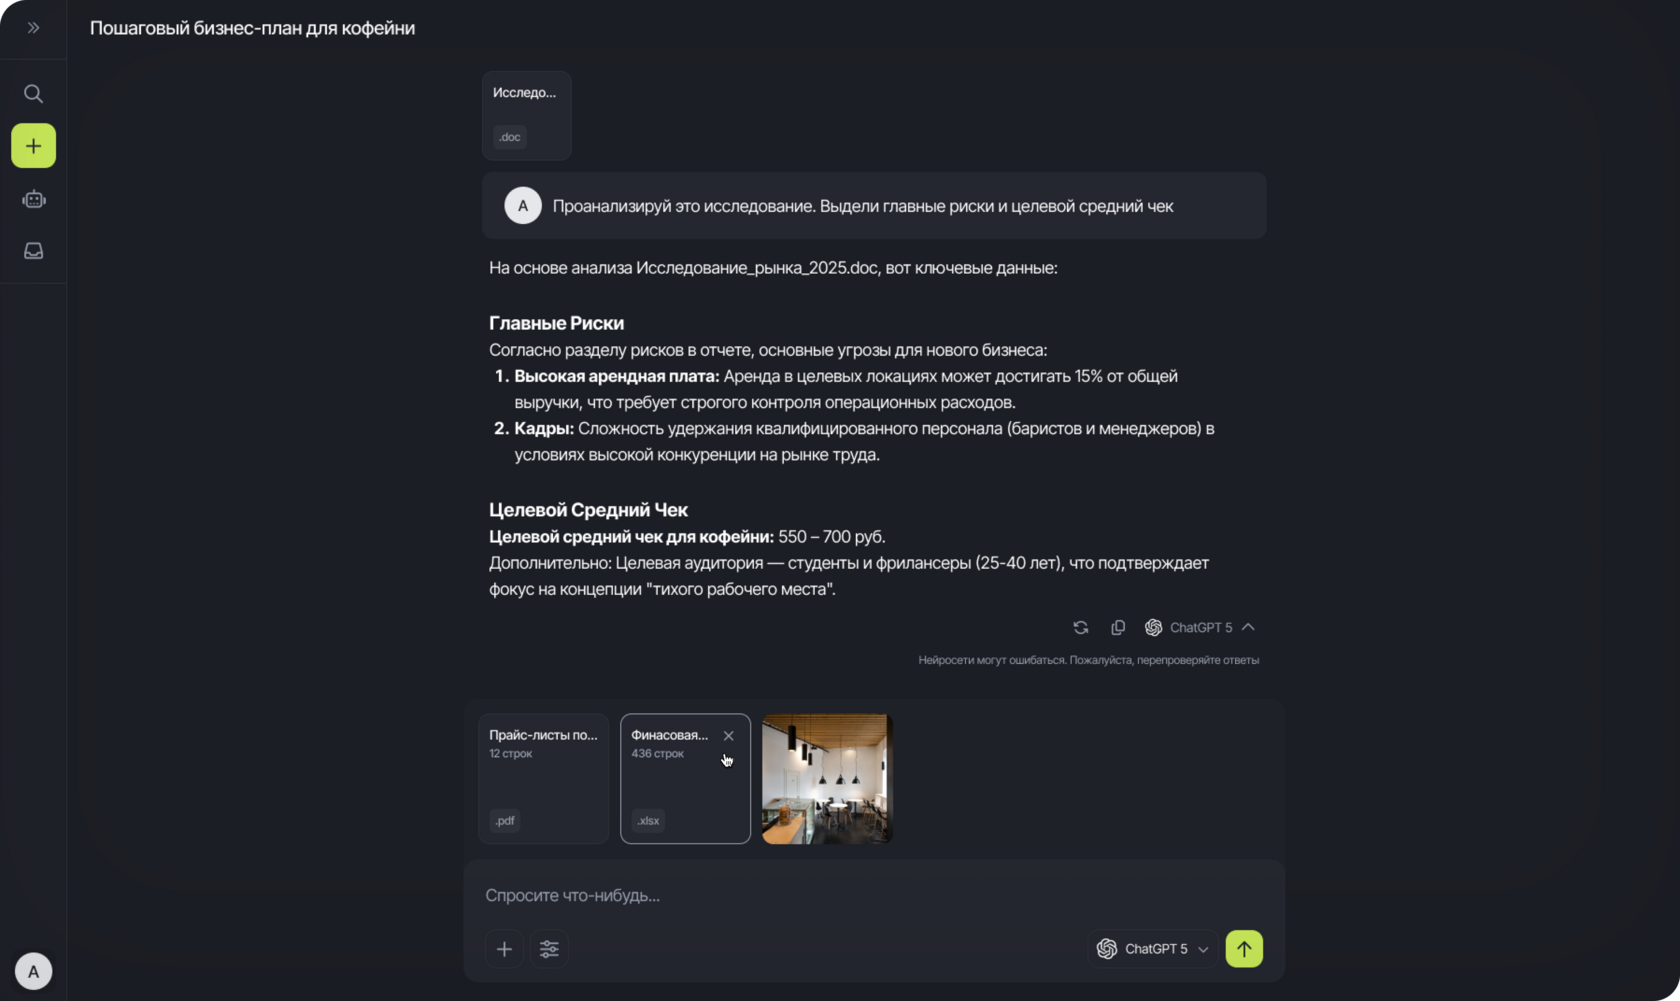This screenshot has height=1001, width=1680.
Task: Click the chat title Пошаговый бизнес-план
Action: click(252, 28)
